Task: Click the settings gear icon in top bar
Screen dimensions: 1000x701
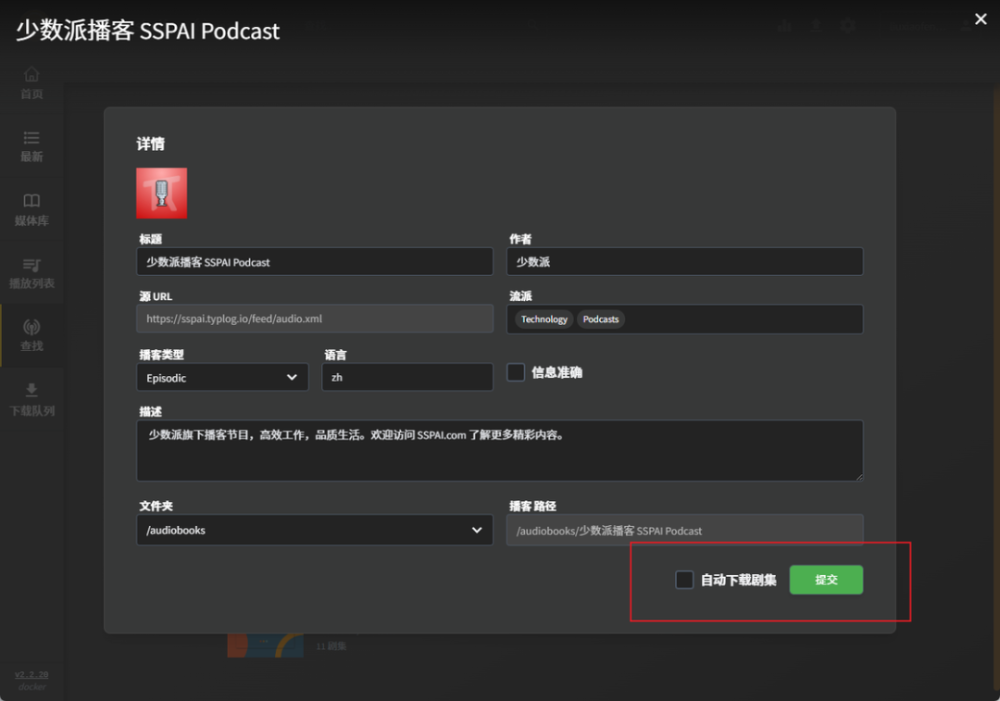Action: 848,26
